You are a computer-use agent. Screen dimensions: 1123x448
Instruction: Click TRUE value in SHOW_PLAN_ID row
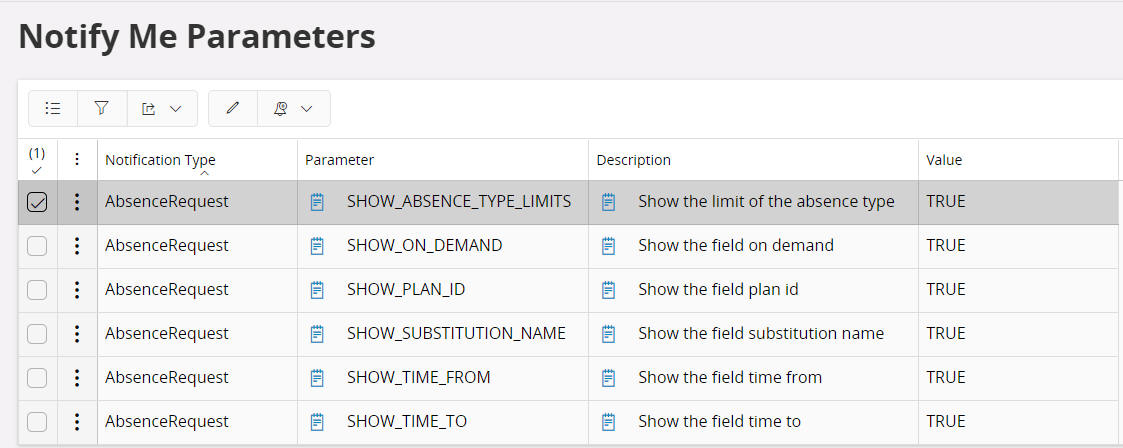coord(946,289)
